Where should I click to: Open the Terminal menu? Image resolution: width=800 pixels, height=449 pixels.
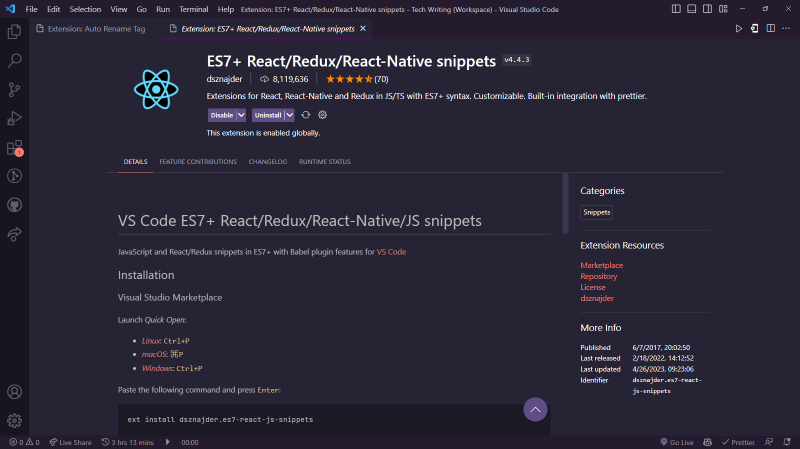click(x=193, y=9)
